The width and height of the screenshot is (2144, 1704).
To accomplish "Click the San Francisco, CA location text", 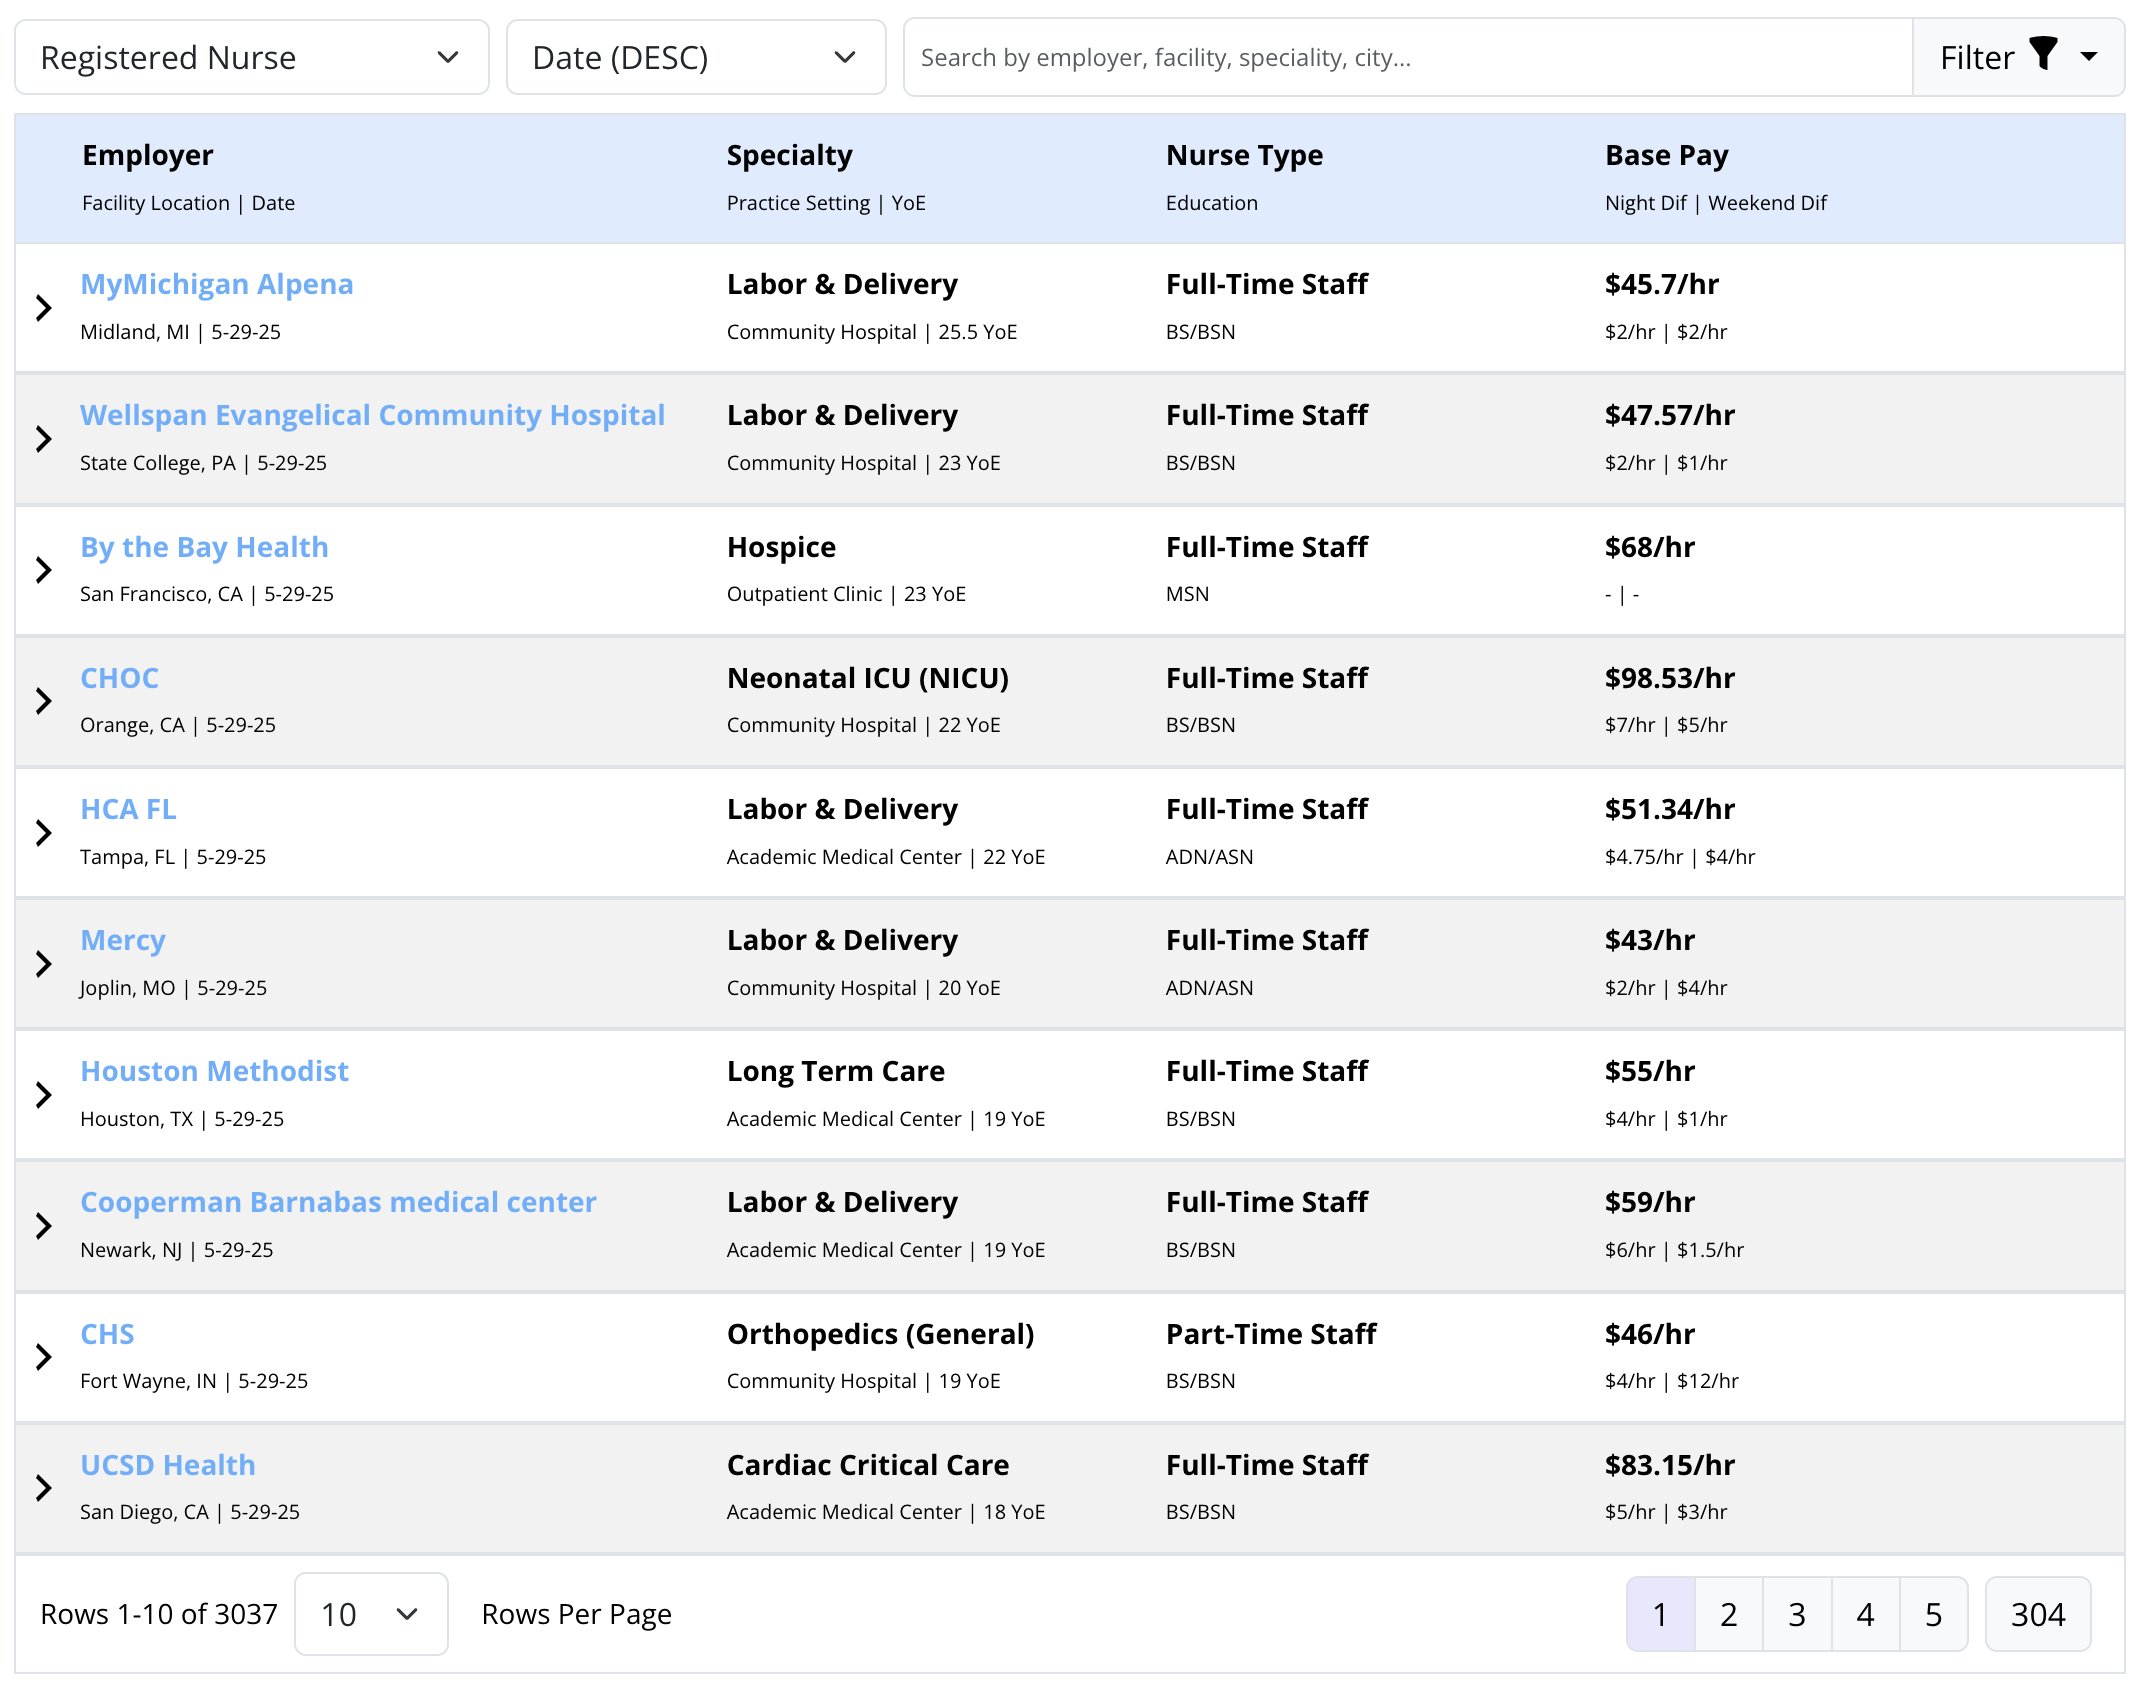I will tap(161, 594).
